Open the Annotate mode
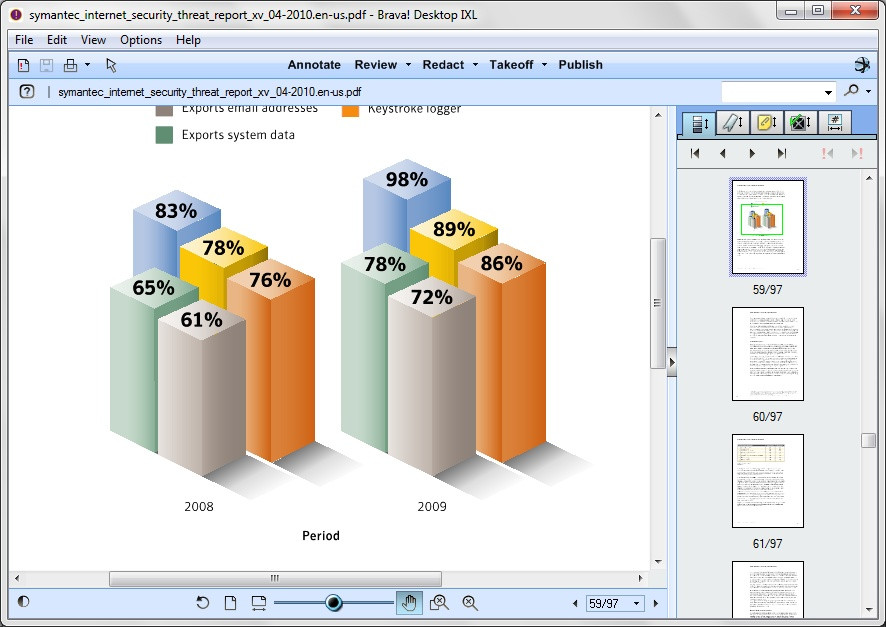The height and width of the screenshot is (627, 886). [314, 65]
